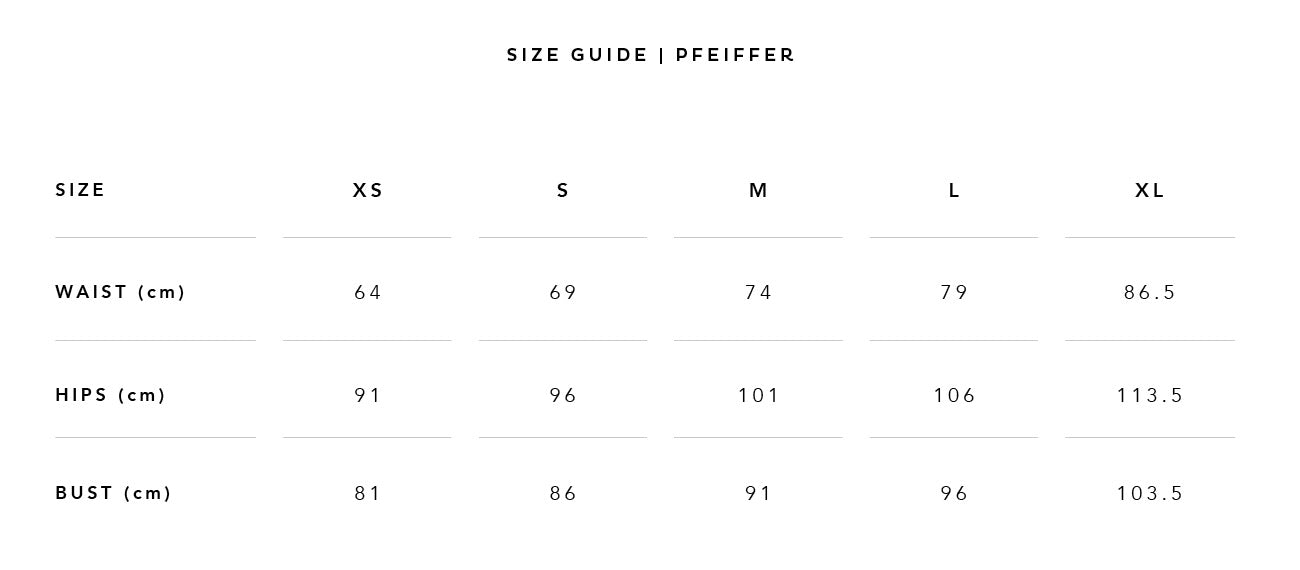Select the S waist value 69

coord(563,292)
